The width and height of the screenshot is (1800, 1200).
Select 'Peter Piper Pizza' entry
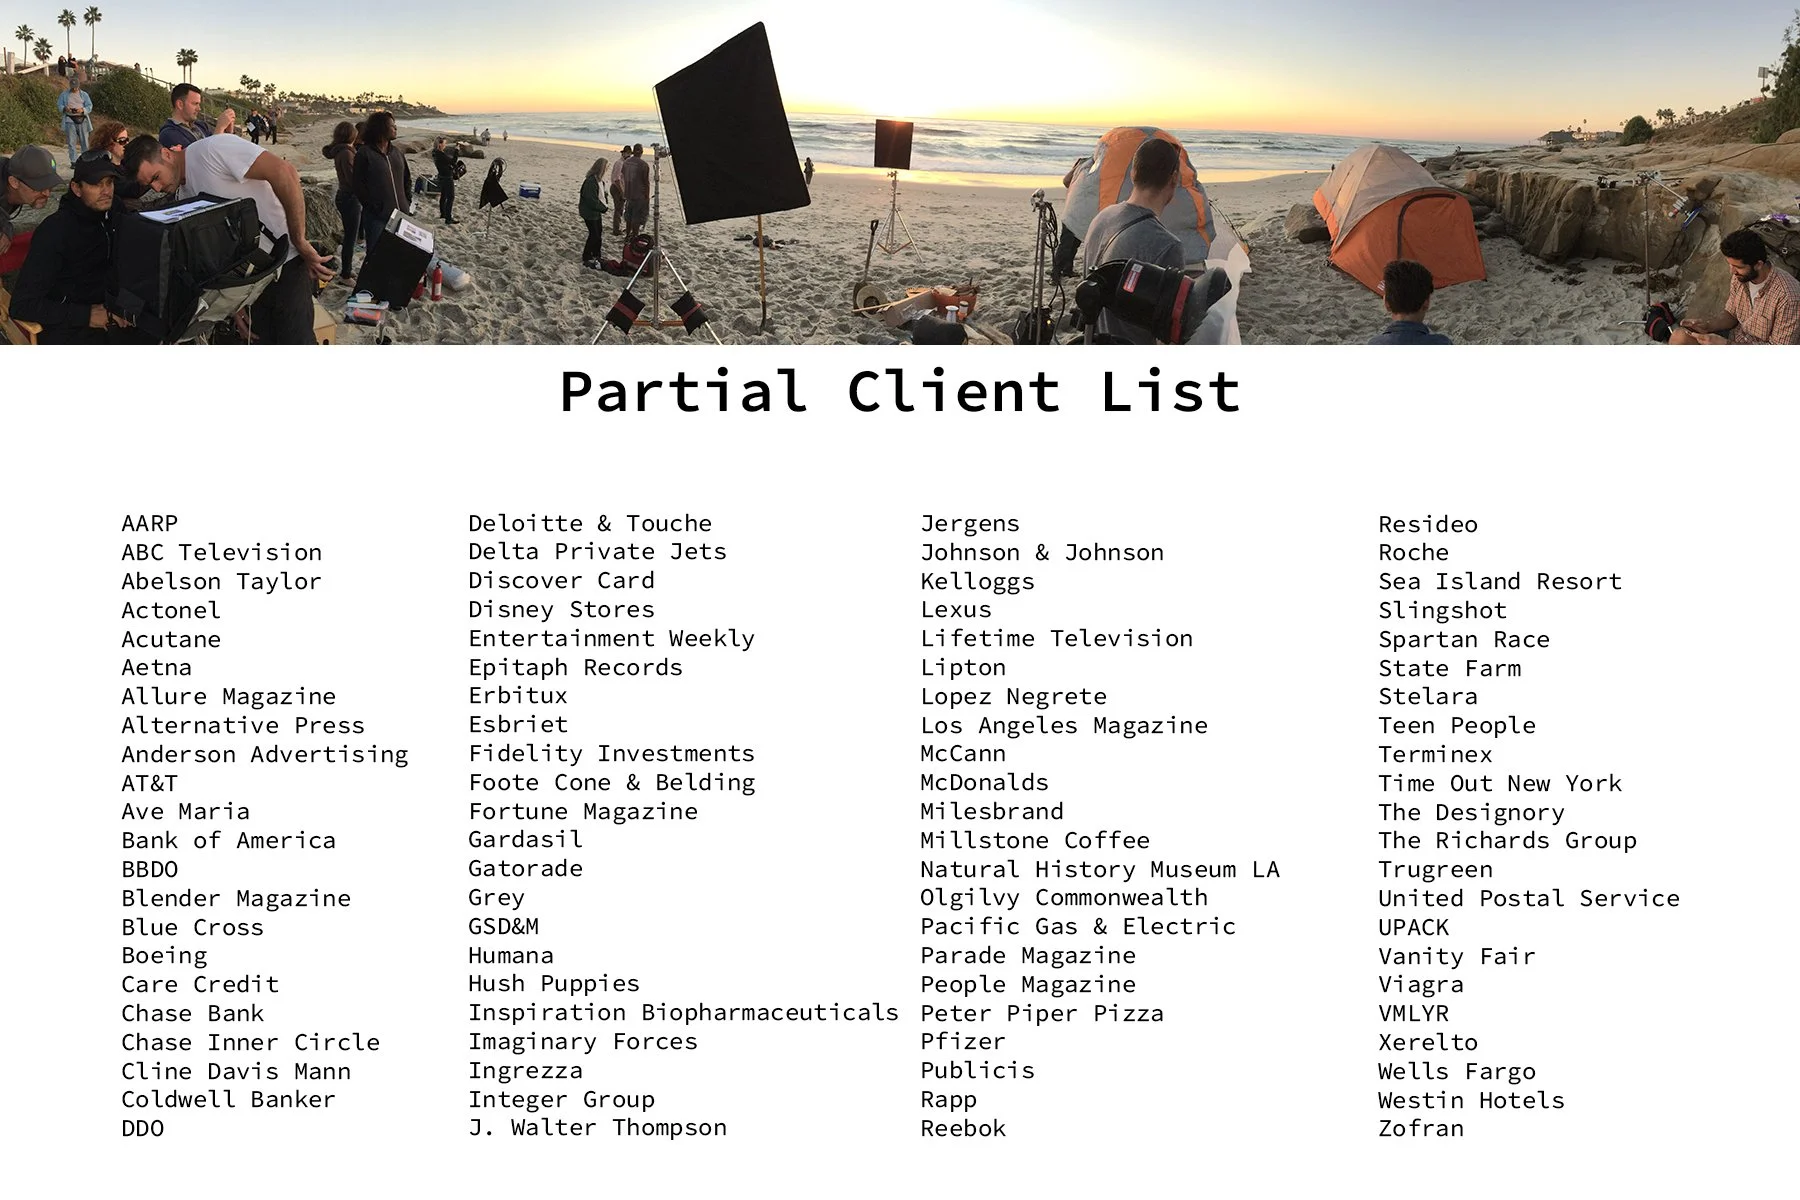click(x=1042, y=1013)
